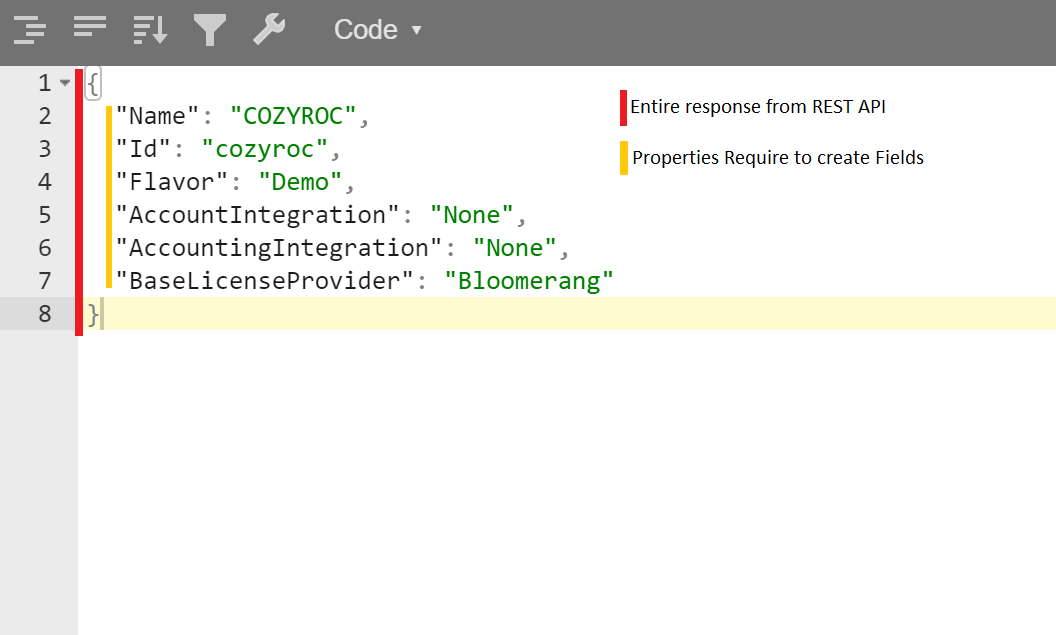Format the JSON with indentation icon

30,30
